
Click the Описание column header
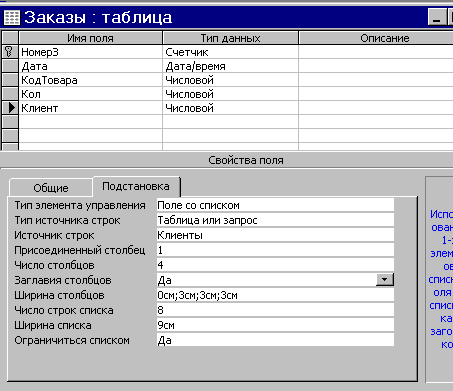point(376,38)
